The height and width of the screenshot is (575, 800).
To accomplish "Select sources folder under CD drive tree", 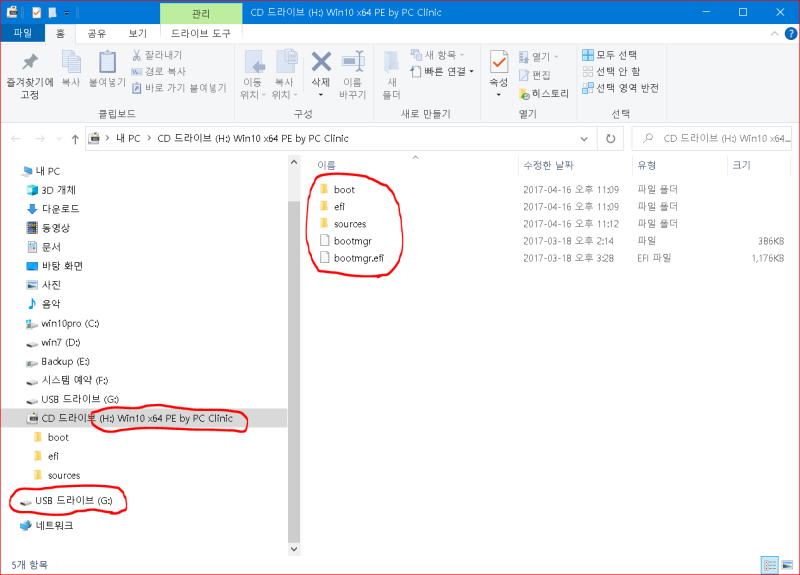I will click(57, 476).
